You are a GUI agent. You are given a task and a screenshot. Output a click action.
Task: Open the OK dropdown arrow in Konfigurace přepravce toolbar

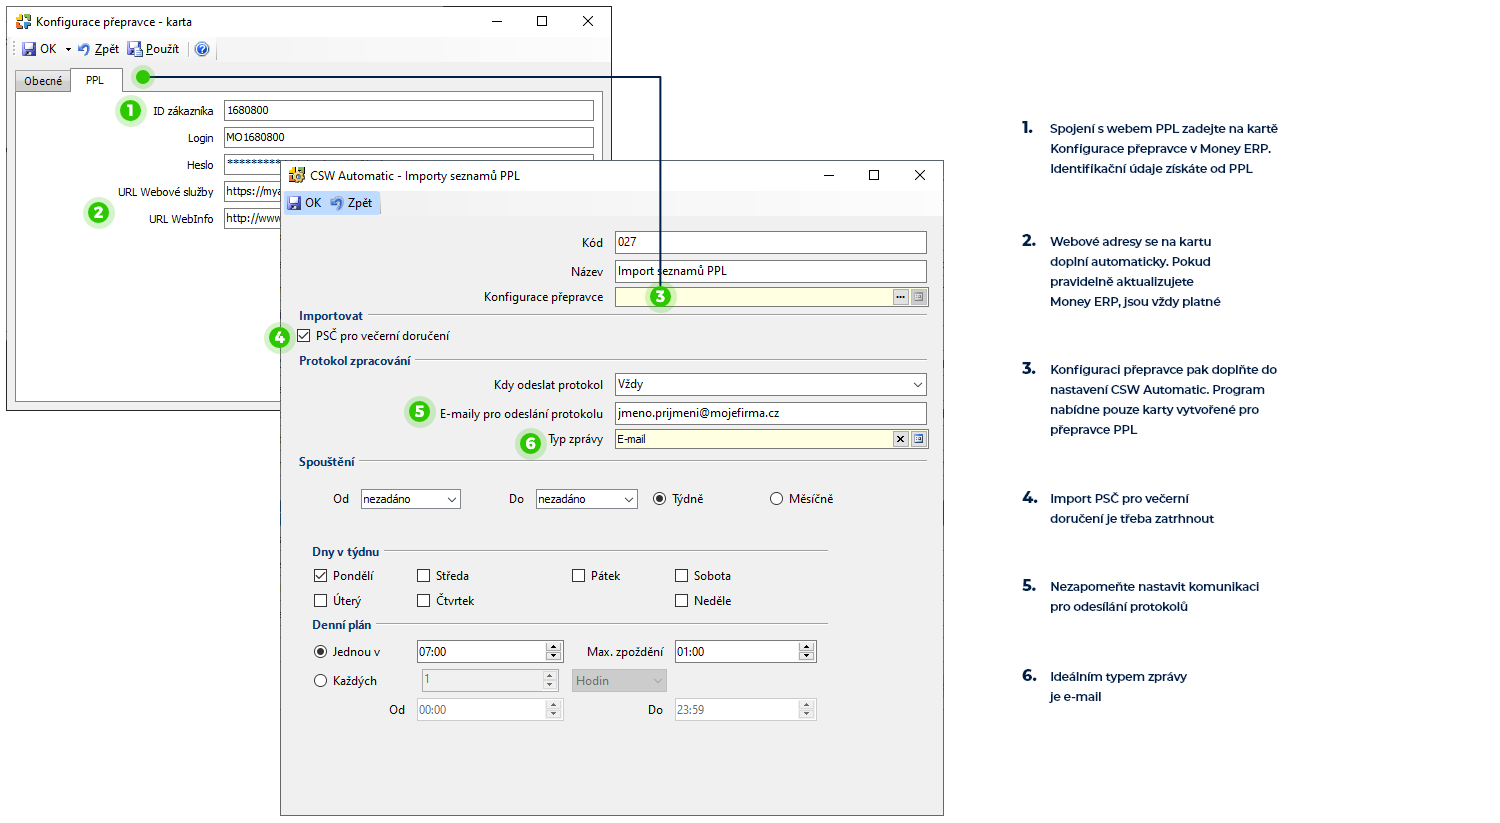coord(68,49)
